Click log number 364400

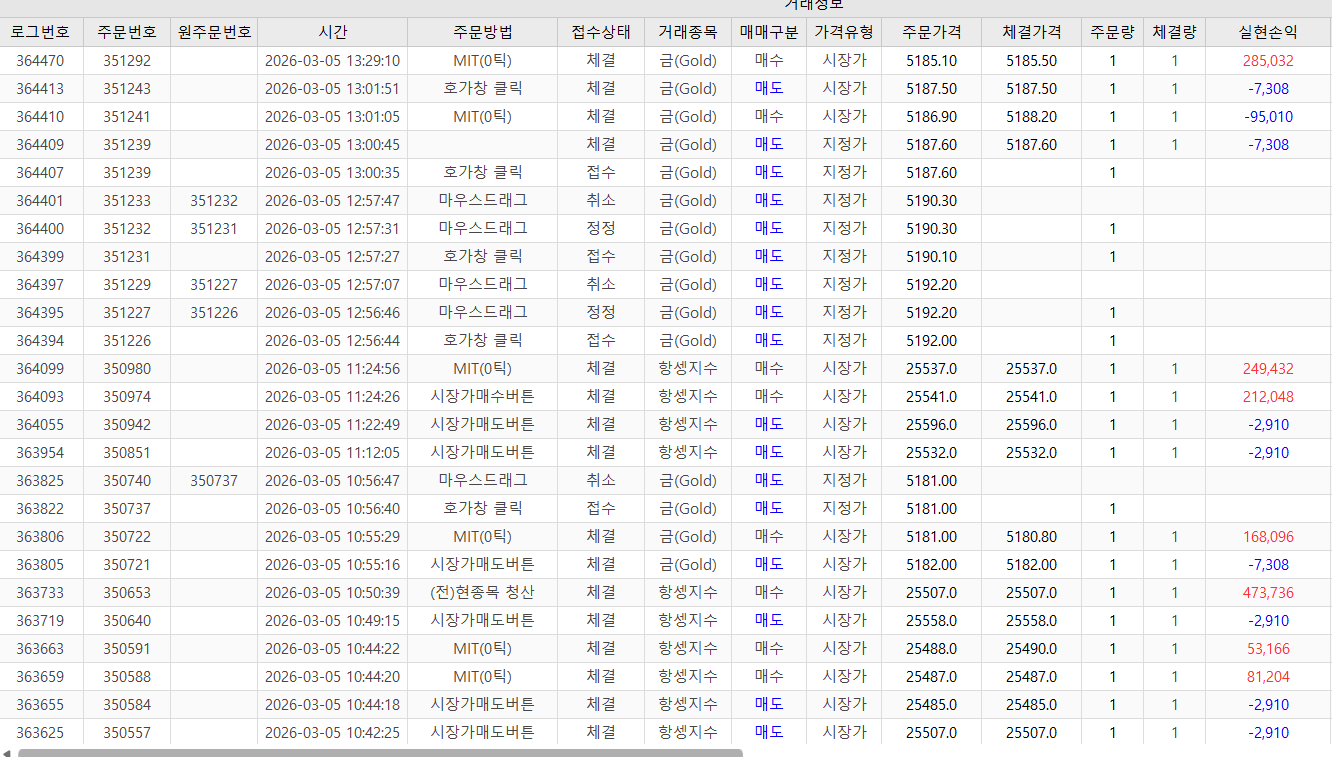point(41,228)
